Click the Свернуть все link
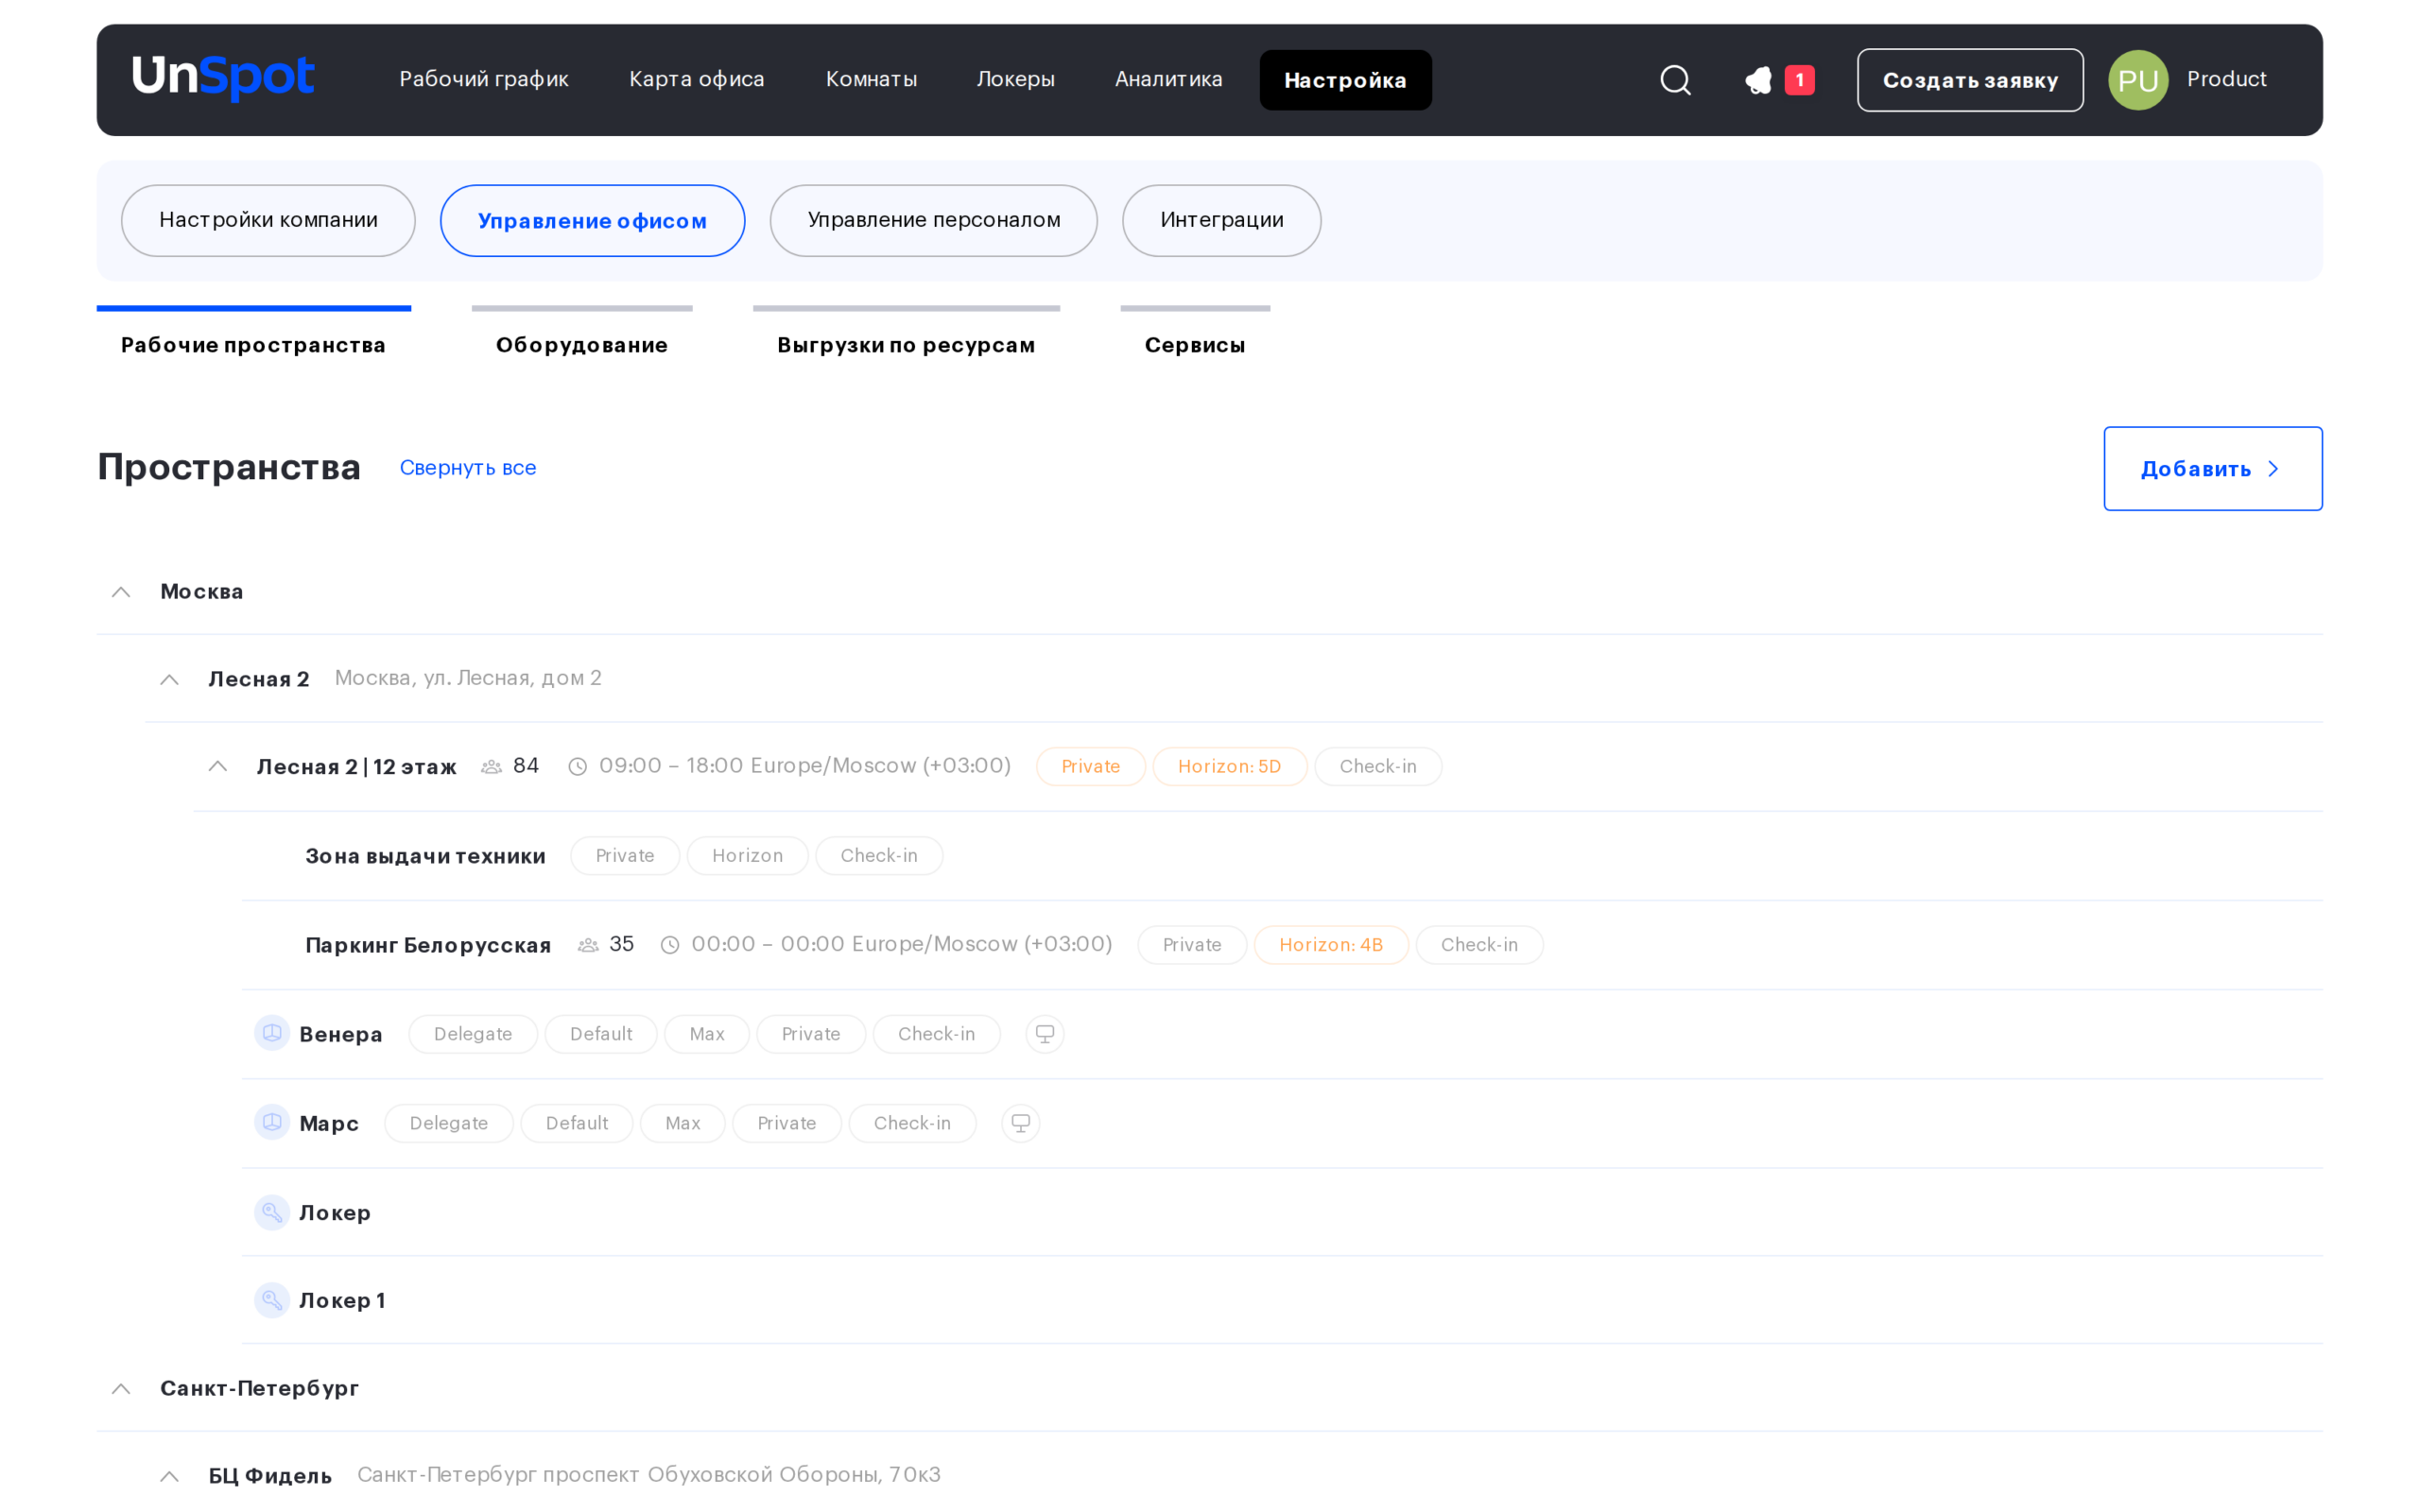The height and width of the screenshot is (1512, 2420). tap(468, 468)
